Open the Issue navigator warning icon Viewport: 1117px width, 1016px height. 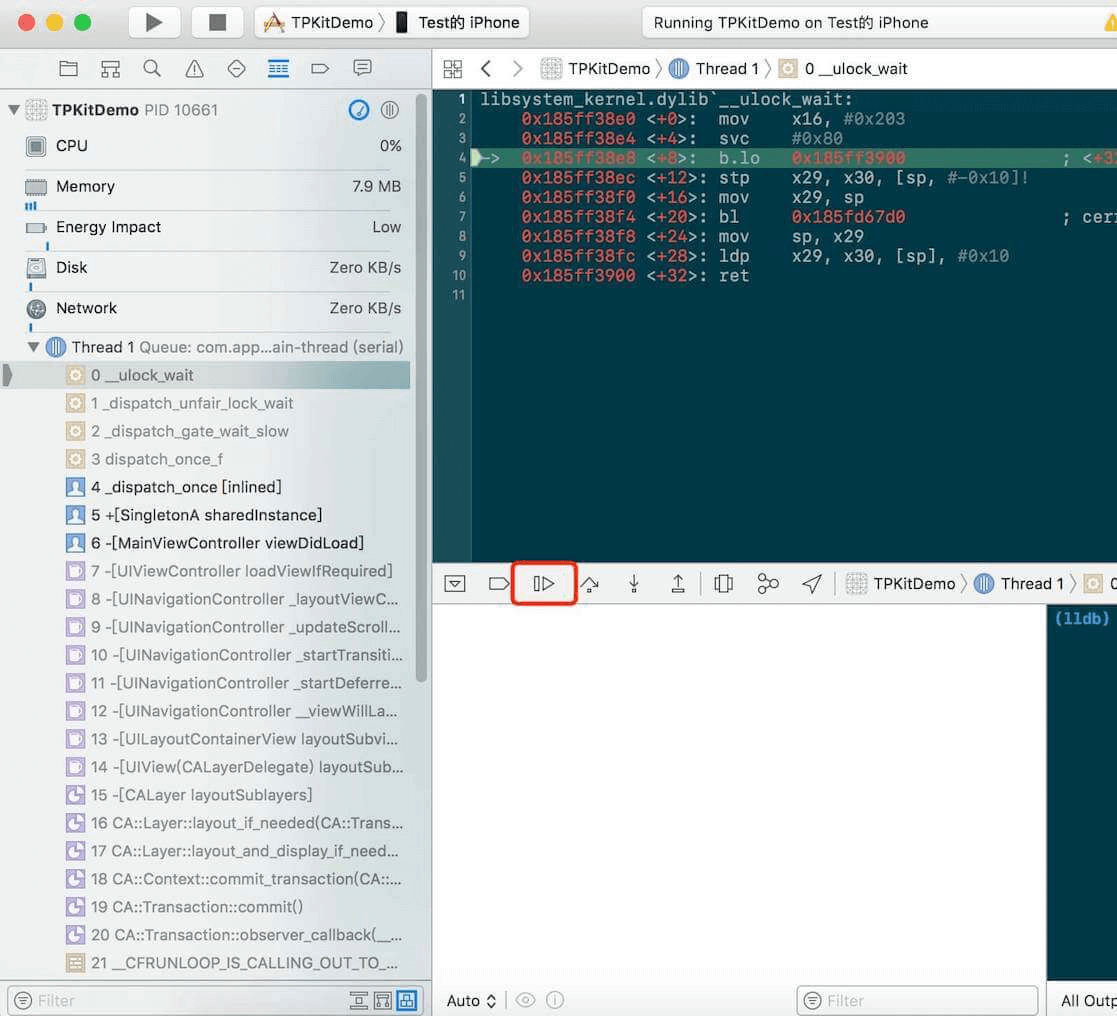tap(194, 69)
